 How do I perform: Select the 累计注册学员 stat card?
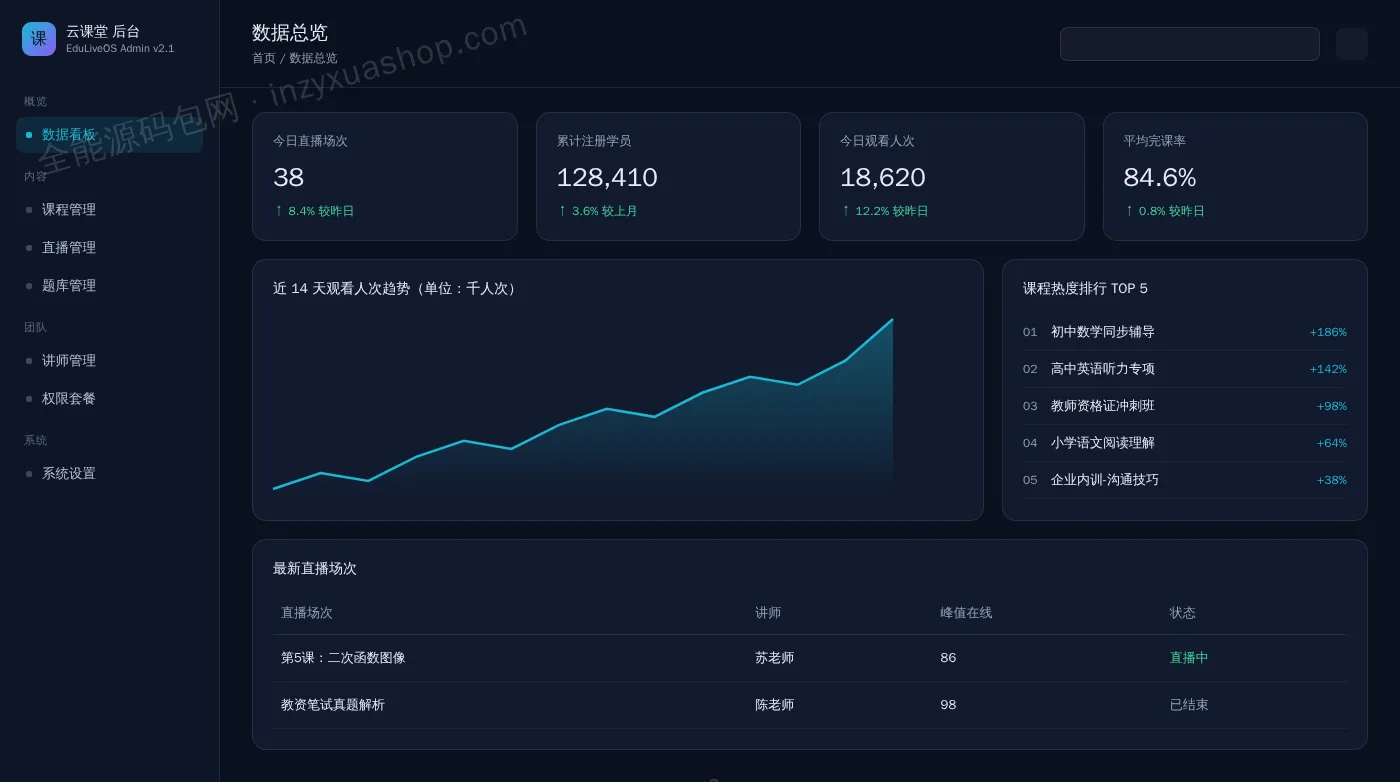coord(668,176)
